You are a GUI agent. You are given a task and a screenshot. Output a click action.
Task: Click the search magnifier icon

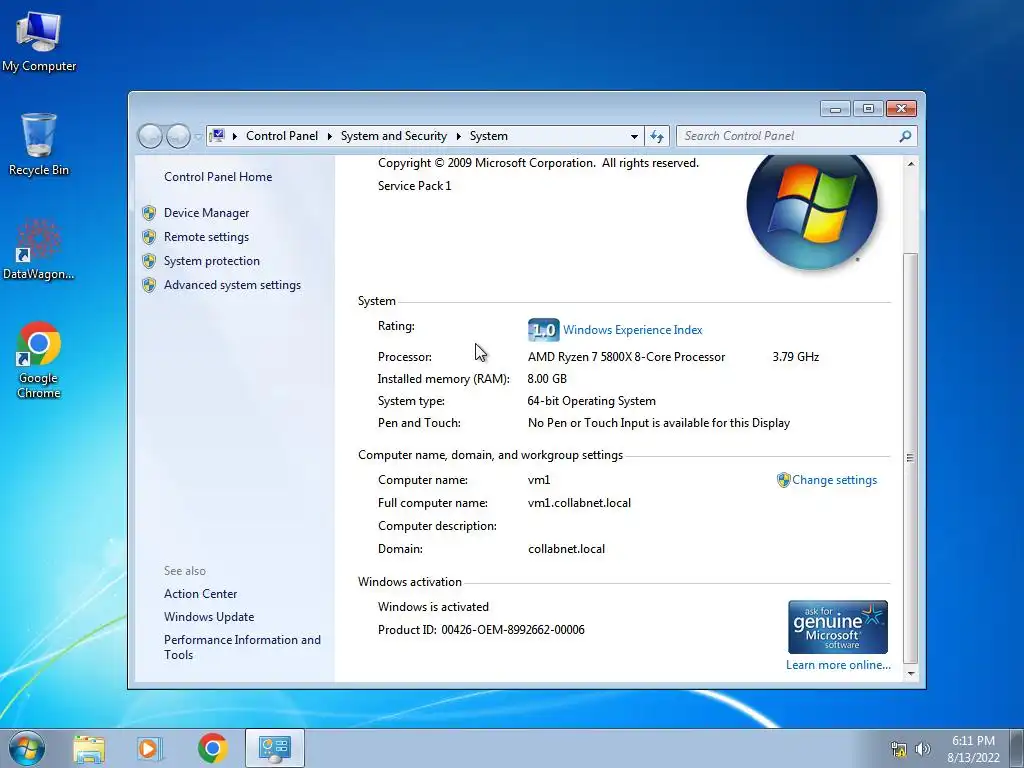(x=904, y=136)
